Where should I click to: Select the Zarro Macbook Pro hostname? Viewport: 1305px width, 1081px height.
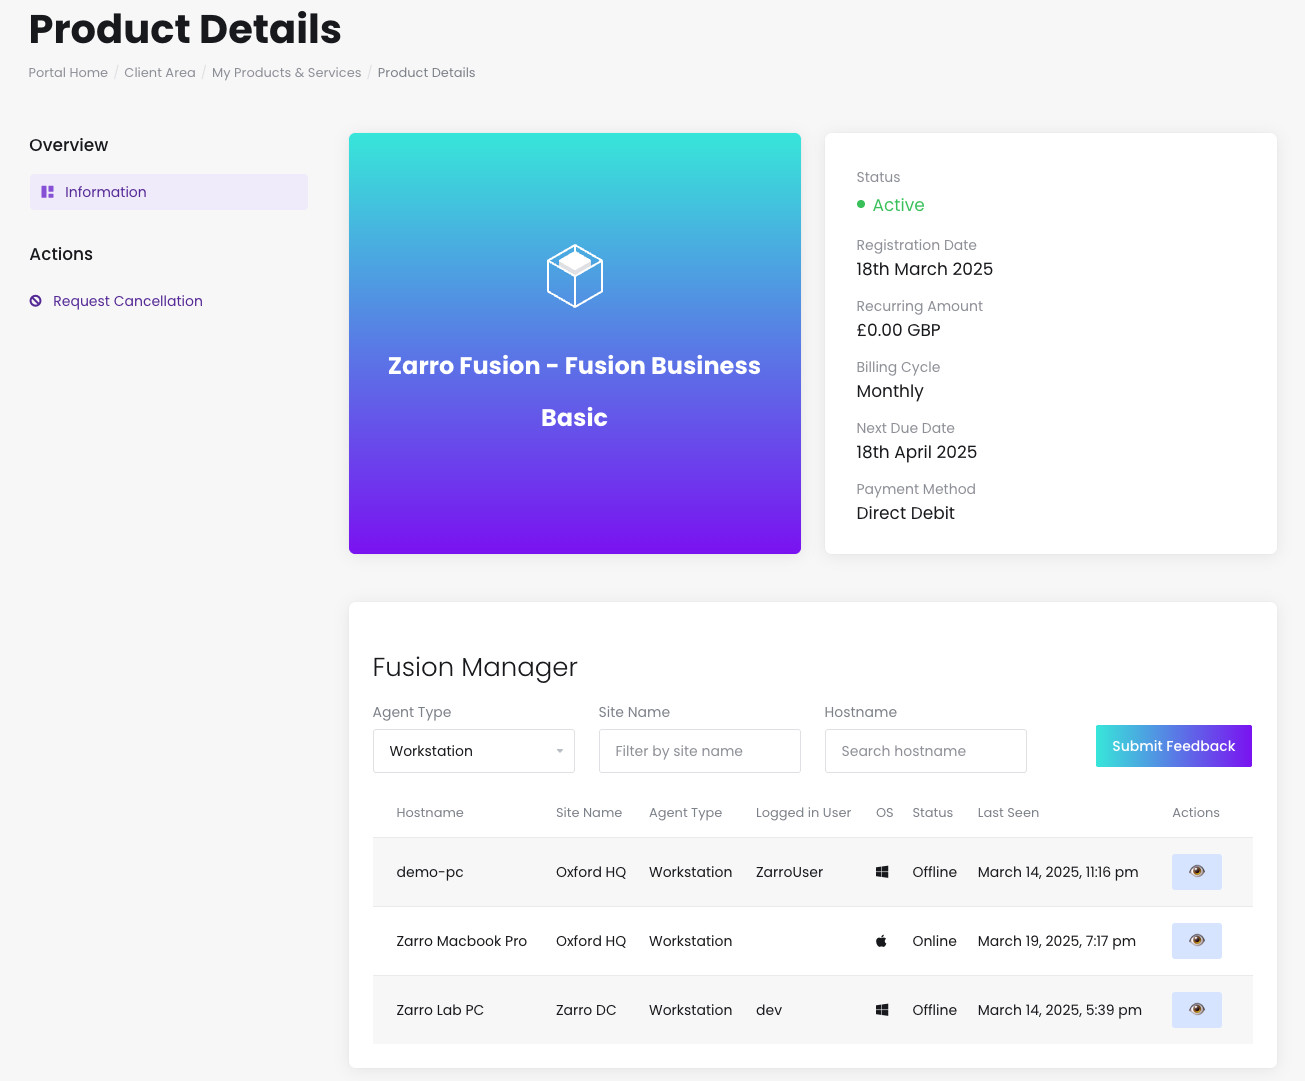(x=462, y=941)
